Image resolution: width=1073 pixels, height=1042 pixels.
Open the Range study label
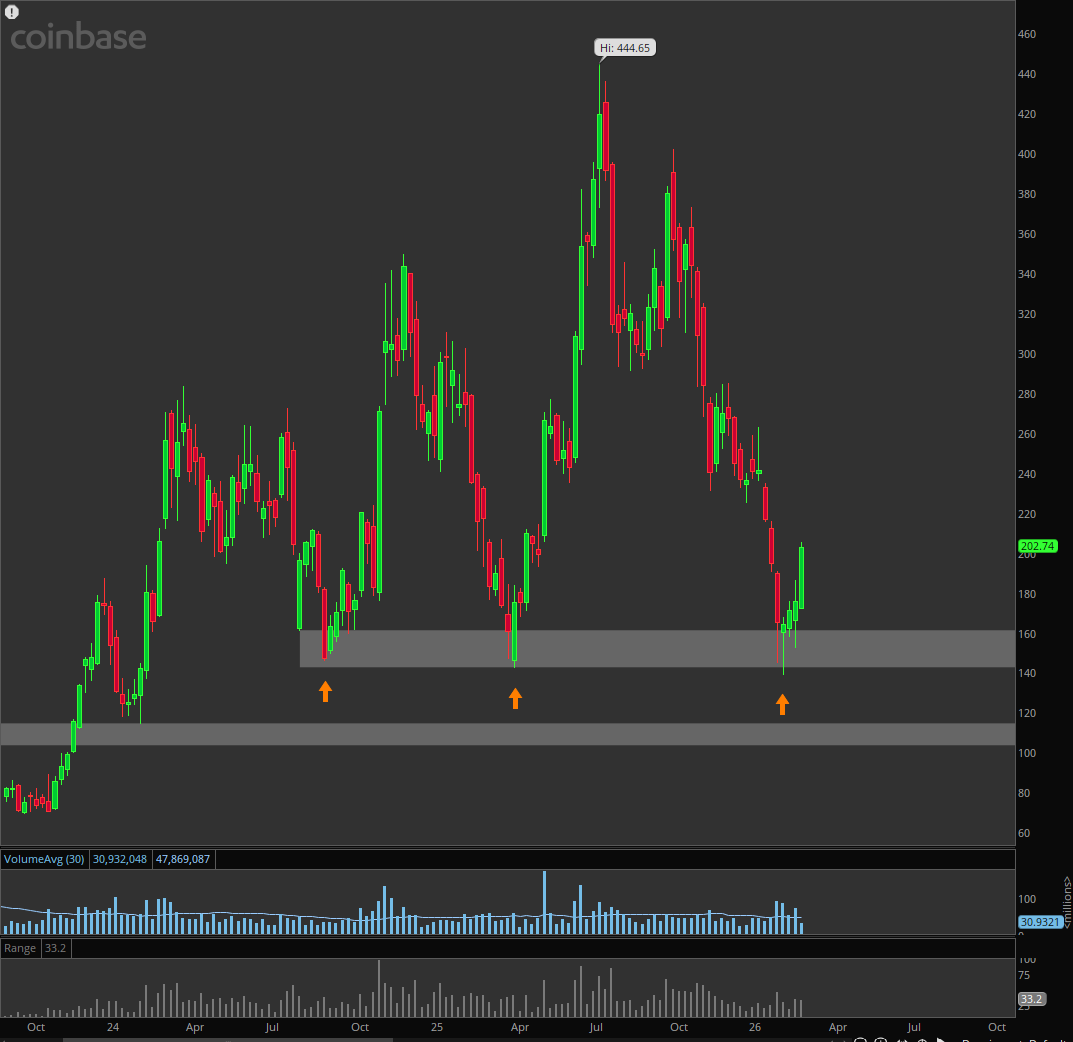pyautogui.click(x=20, y=948)
